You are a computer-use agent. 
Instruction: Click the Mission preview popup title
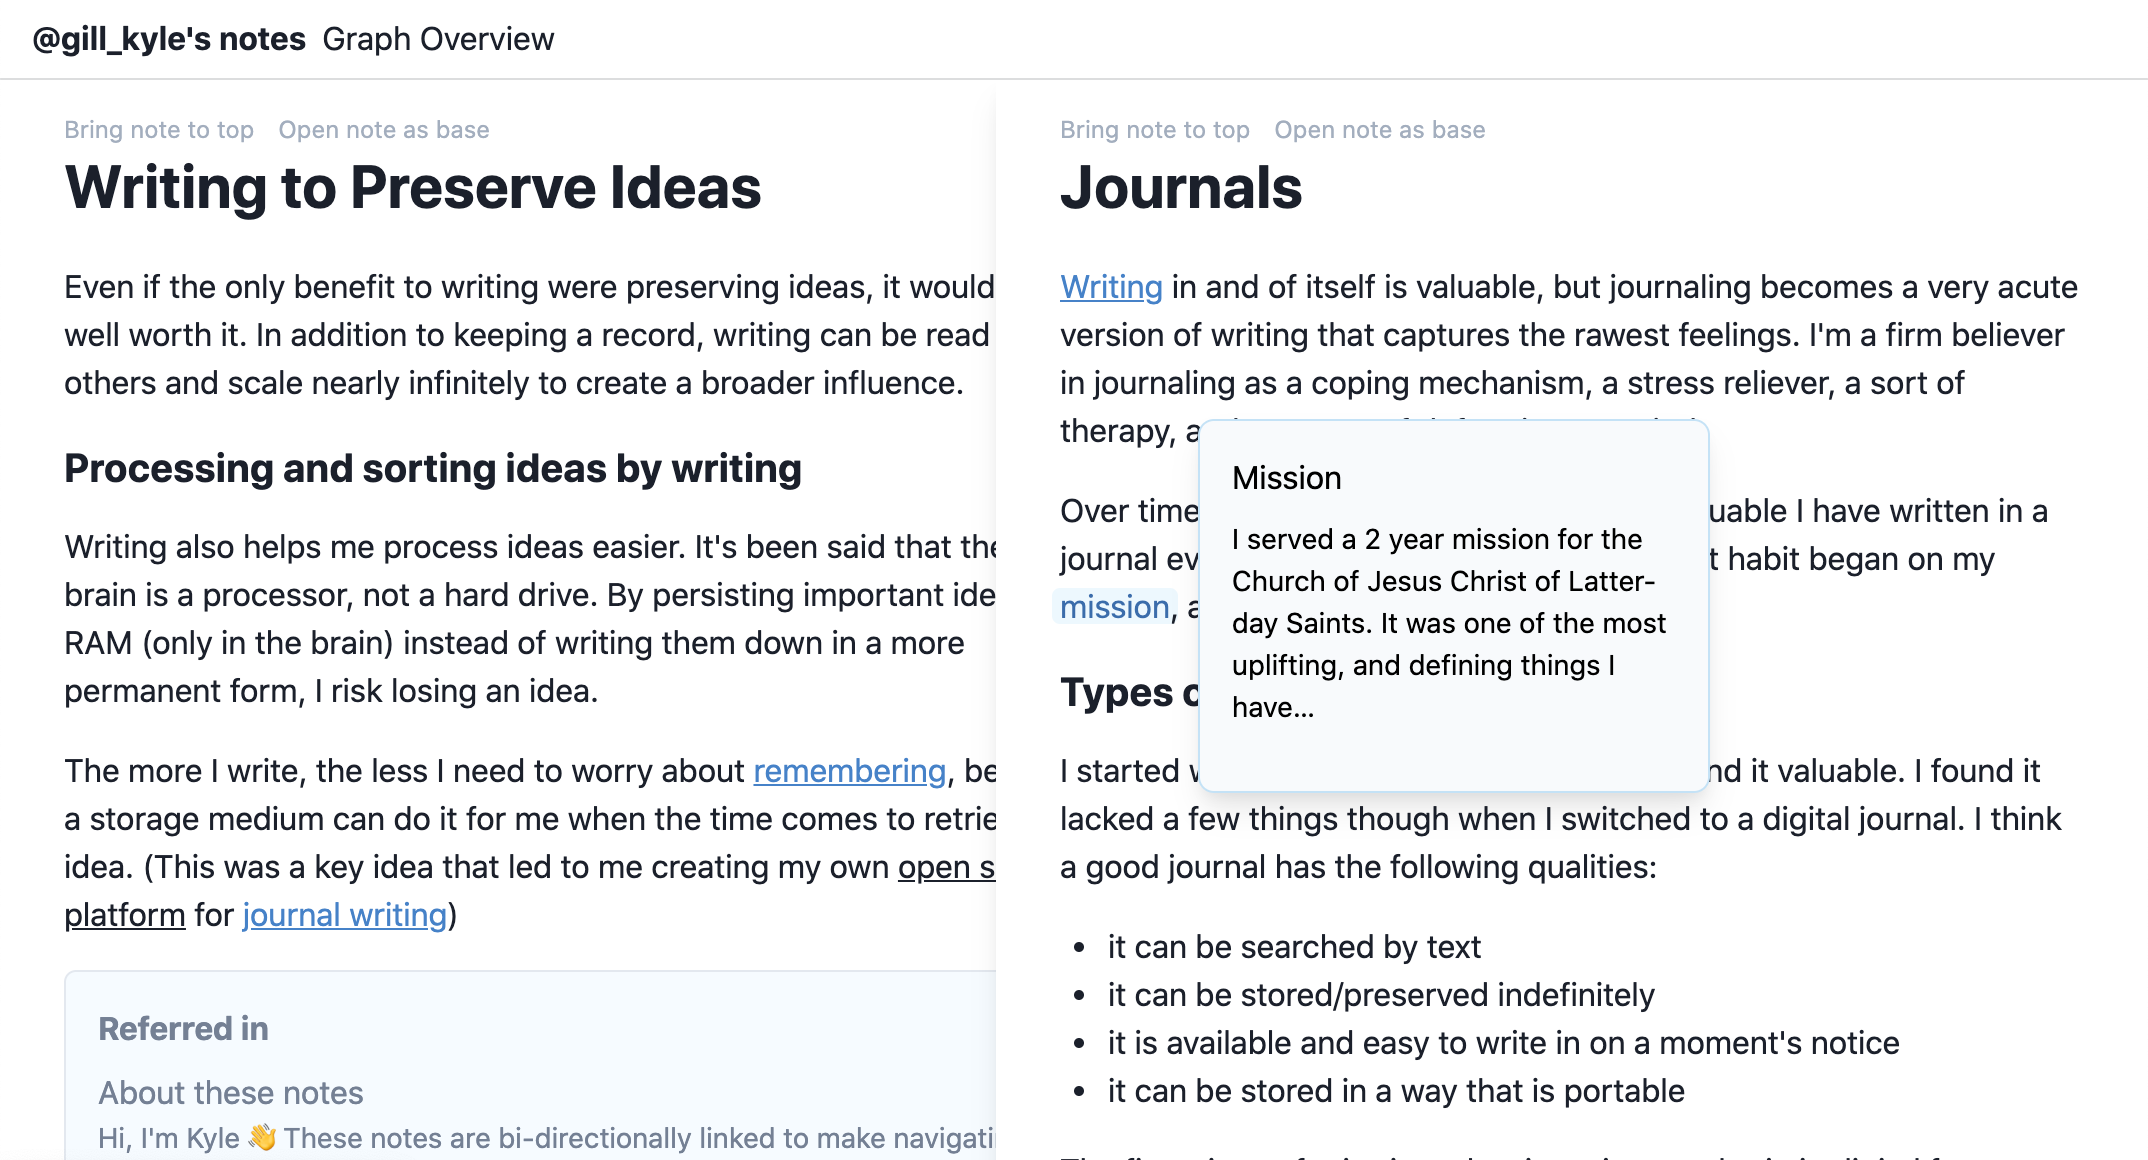pyautogui.click(x=1287, y=478)
